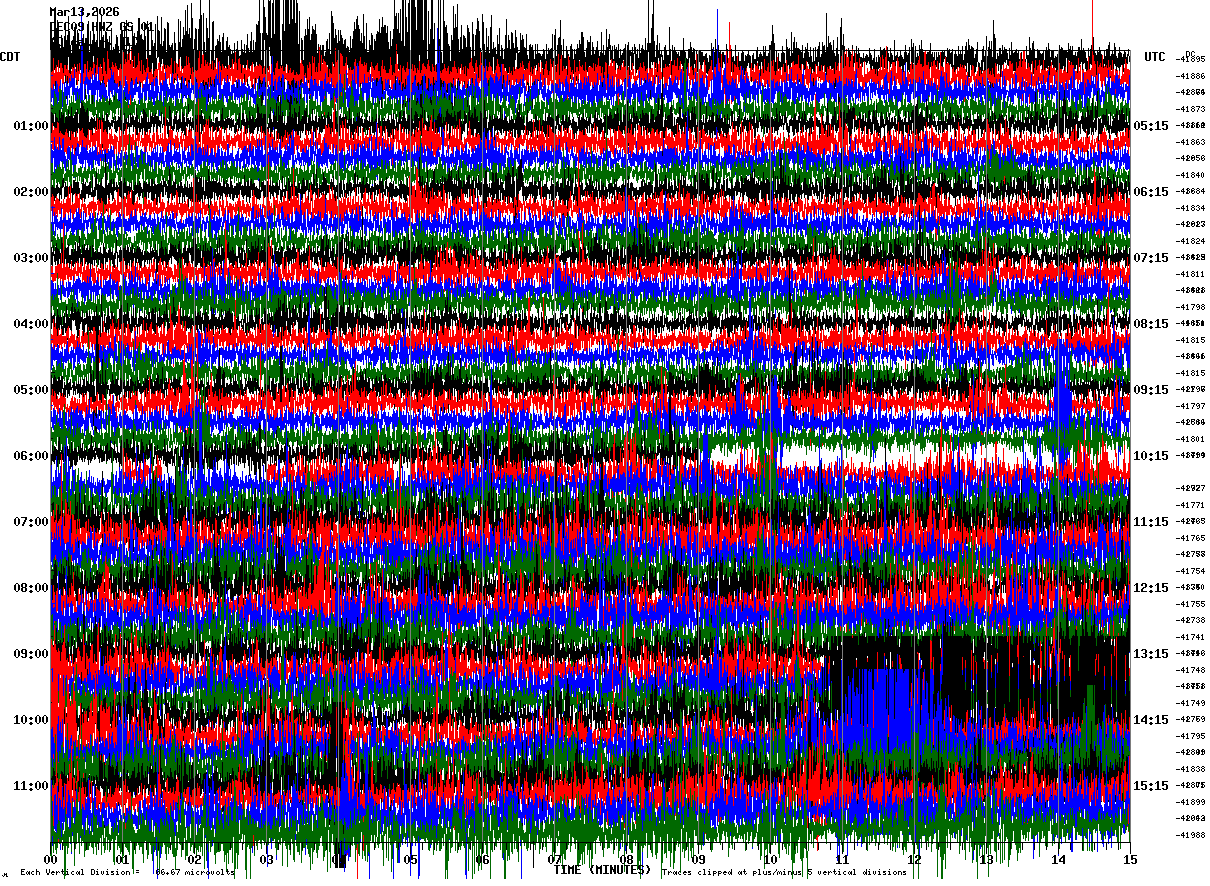Click the 06:15 UTC row label
This screenshot has height=886, width=1210.
point(1151,192)
